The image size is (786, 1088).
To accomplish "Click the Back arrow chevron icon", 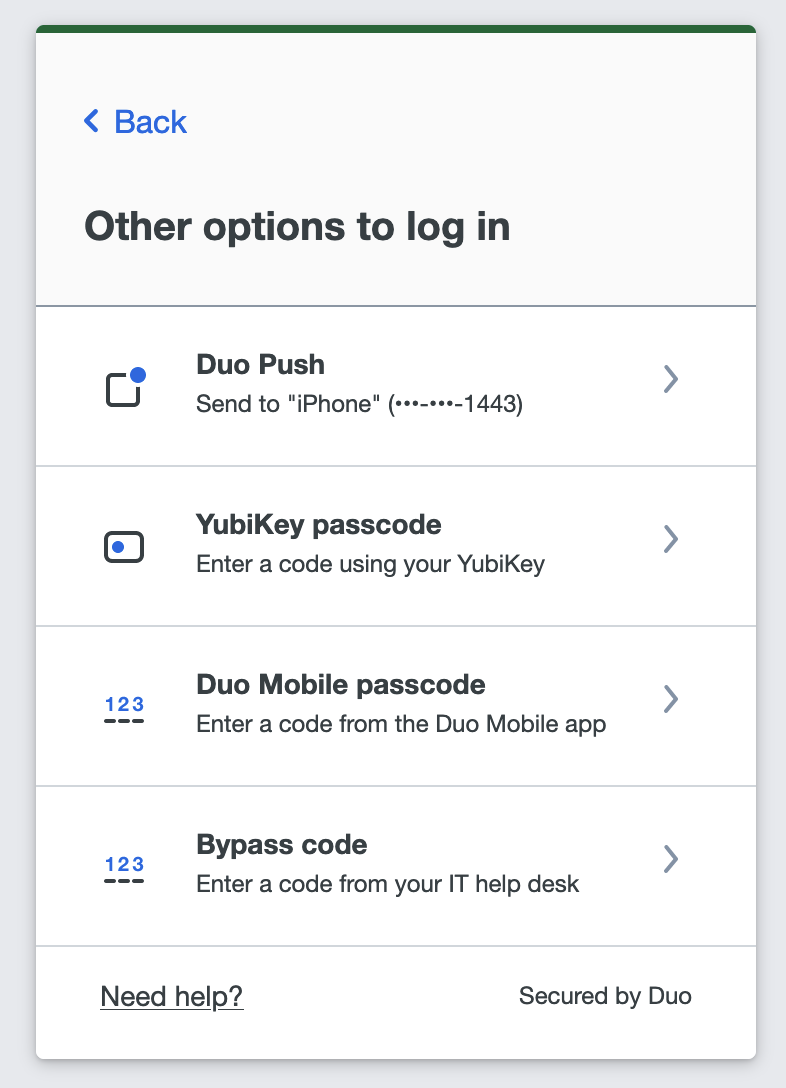I will (x=92, y=122).
